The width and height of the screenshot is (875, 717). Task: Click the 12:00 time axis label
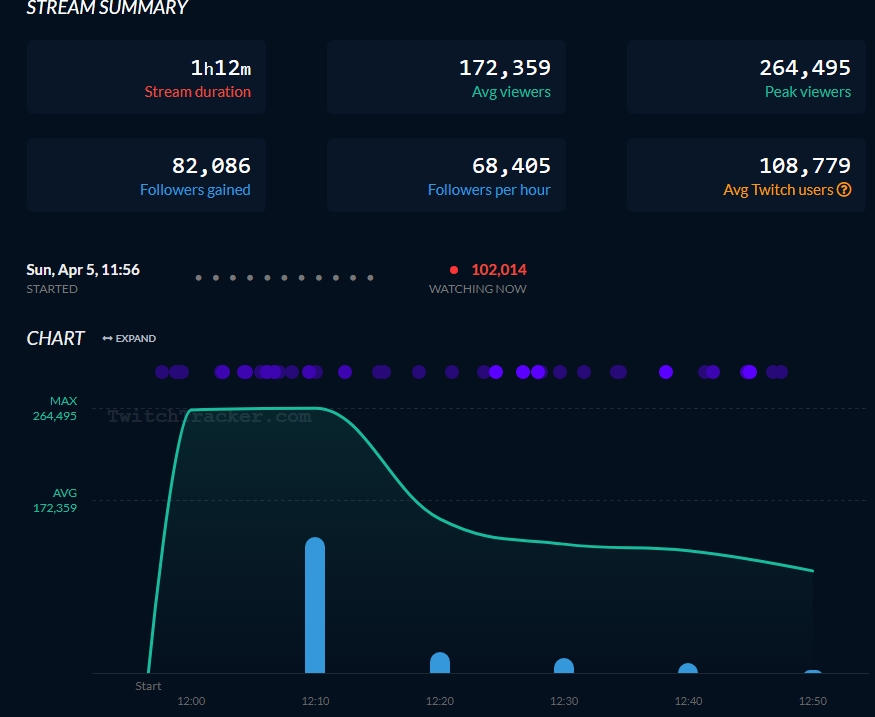(191, 701)
